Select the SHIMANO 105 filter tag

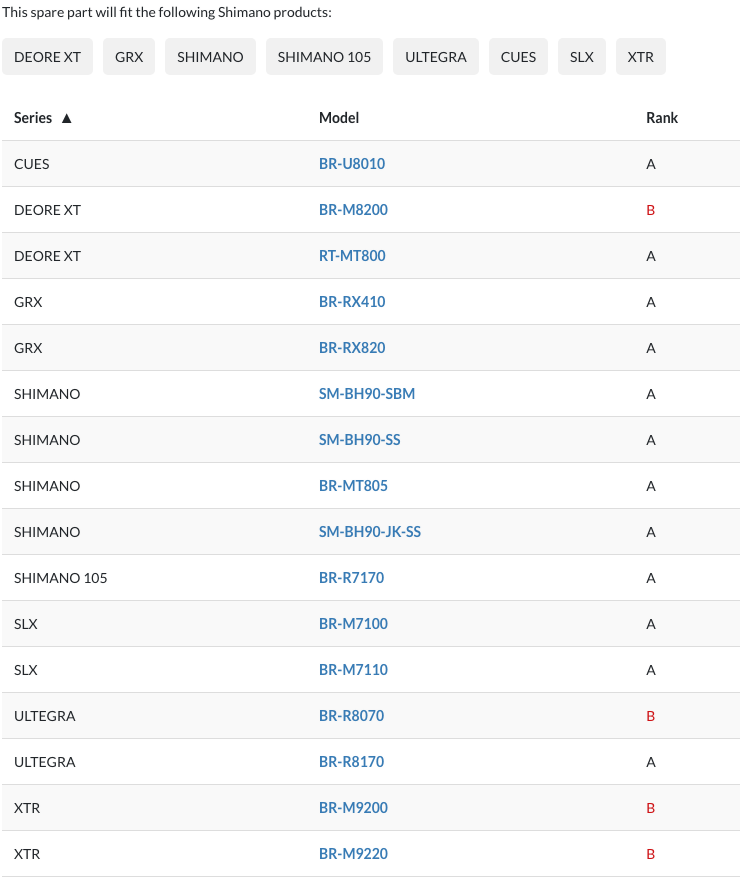(324, 56)
